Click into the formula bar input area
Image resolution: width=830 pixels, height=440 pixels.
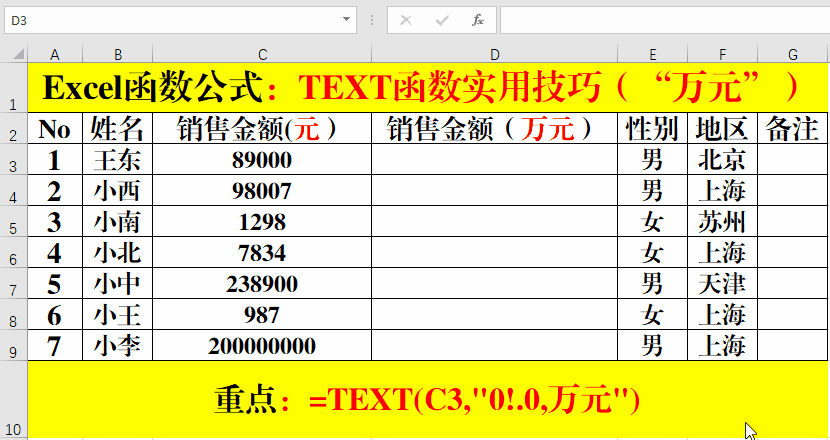[x=665, y=20]
